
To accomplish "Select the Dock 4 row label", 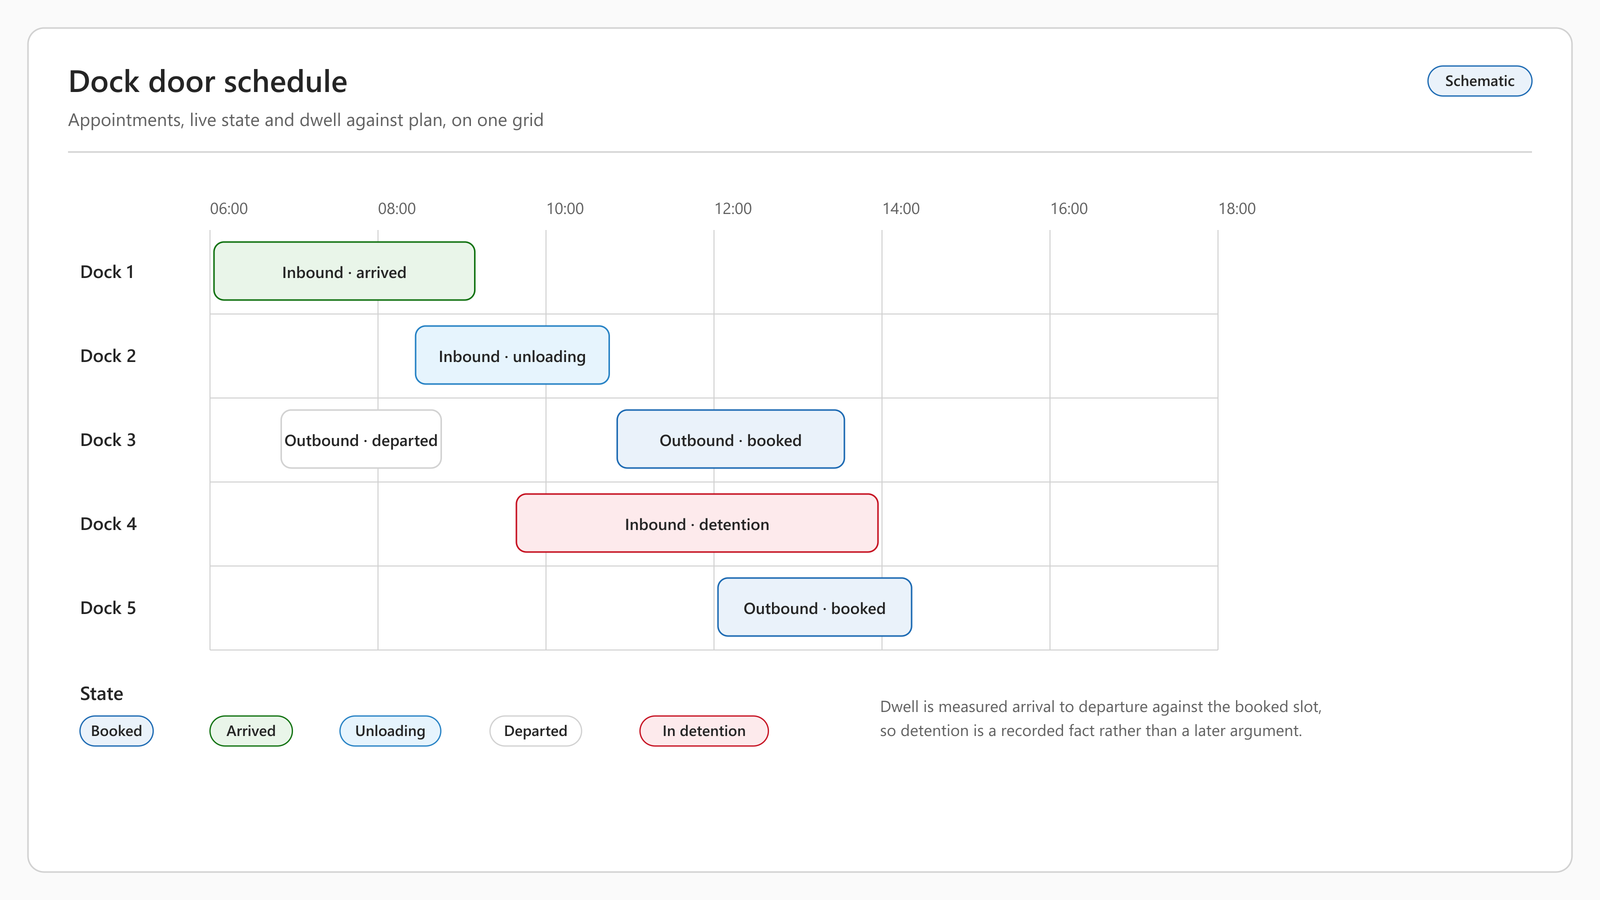I will [x=108, y=524].
